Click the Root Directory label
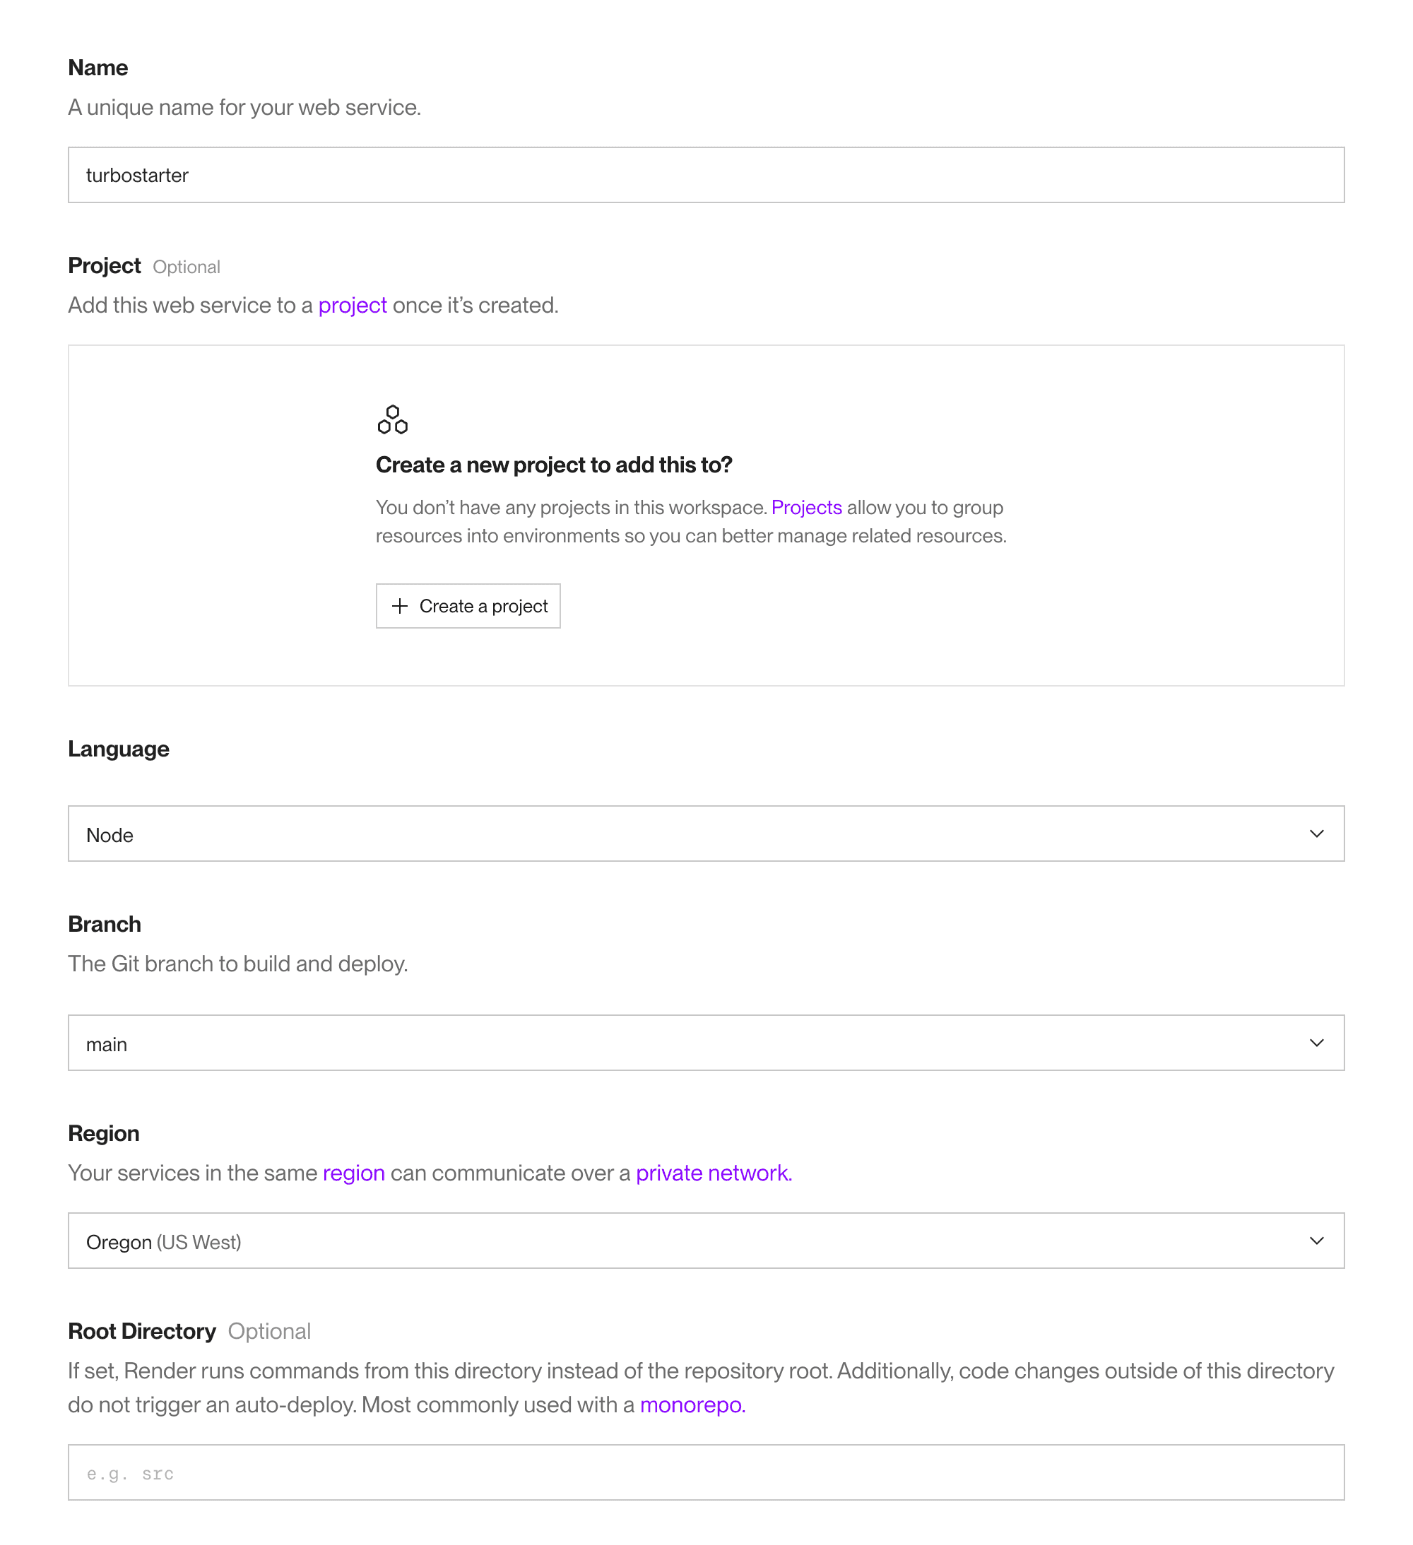The height and width of the screenshot is (1545, 1413). pos(142,1331)
